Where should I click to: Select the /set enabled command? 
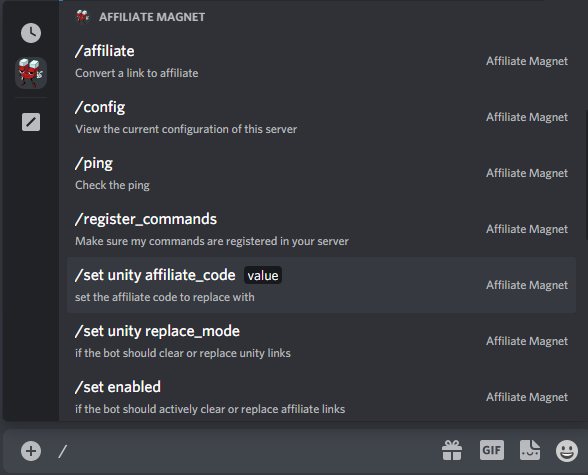(321, 397)
